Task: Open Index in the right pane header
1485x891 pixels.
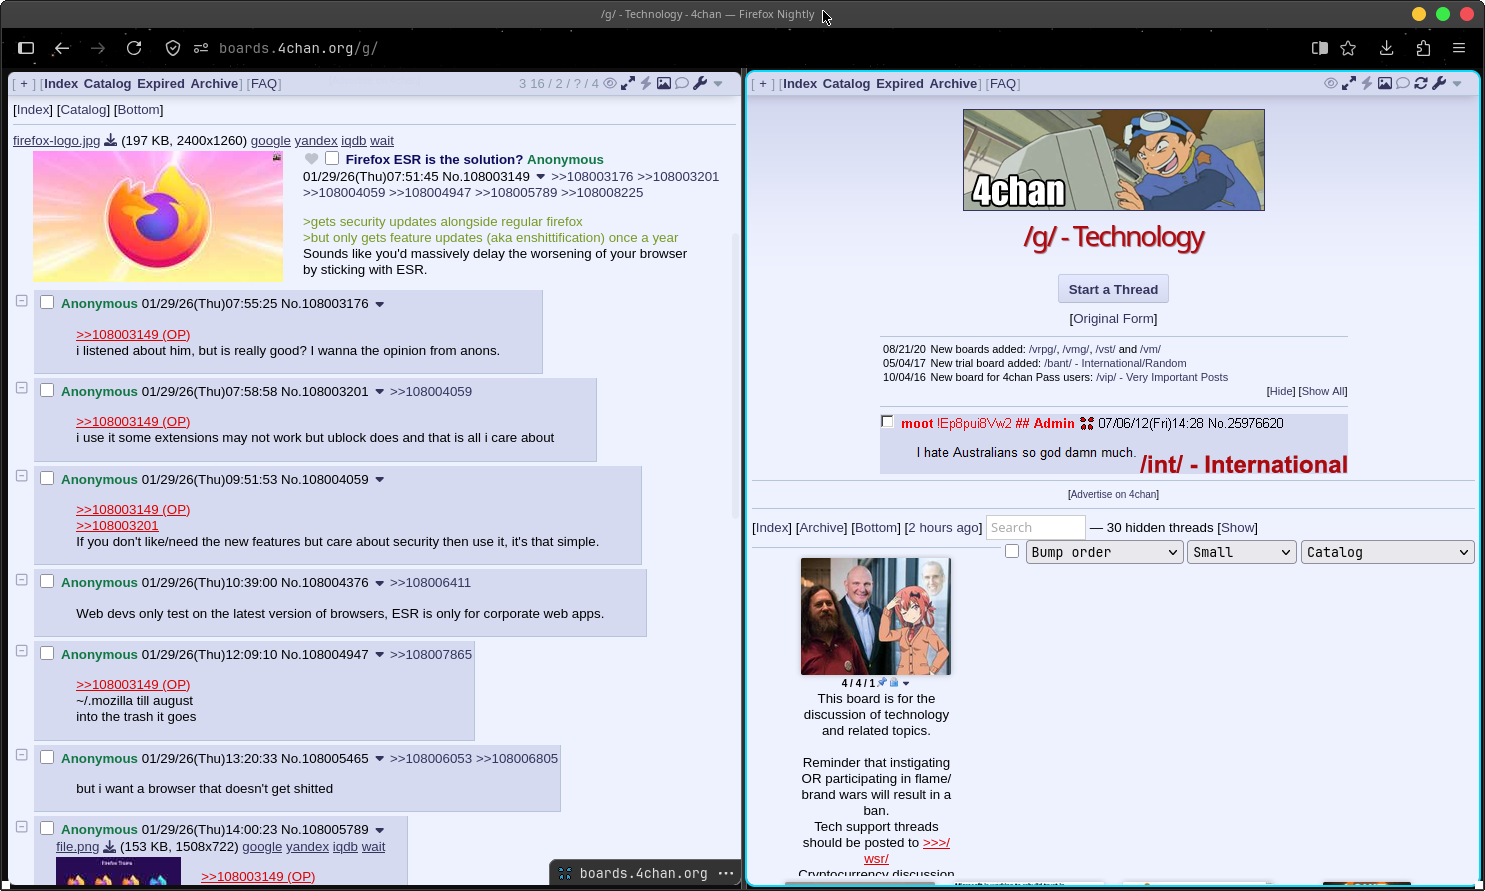Action: pyautogui.click(x=800, y=84)
